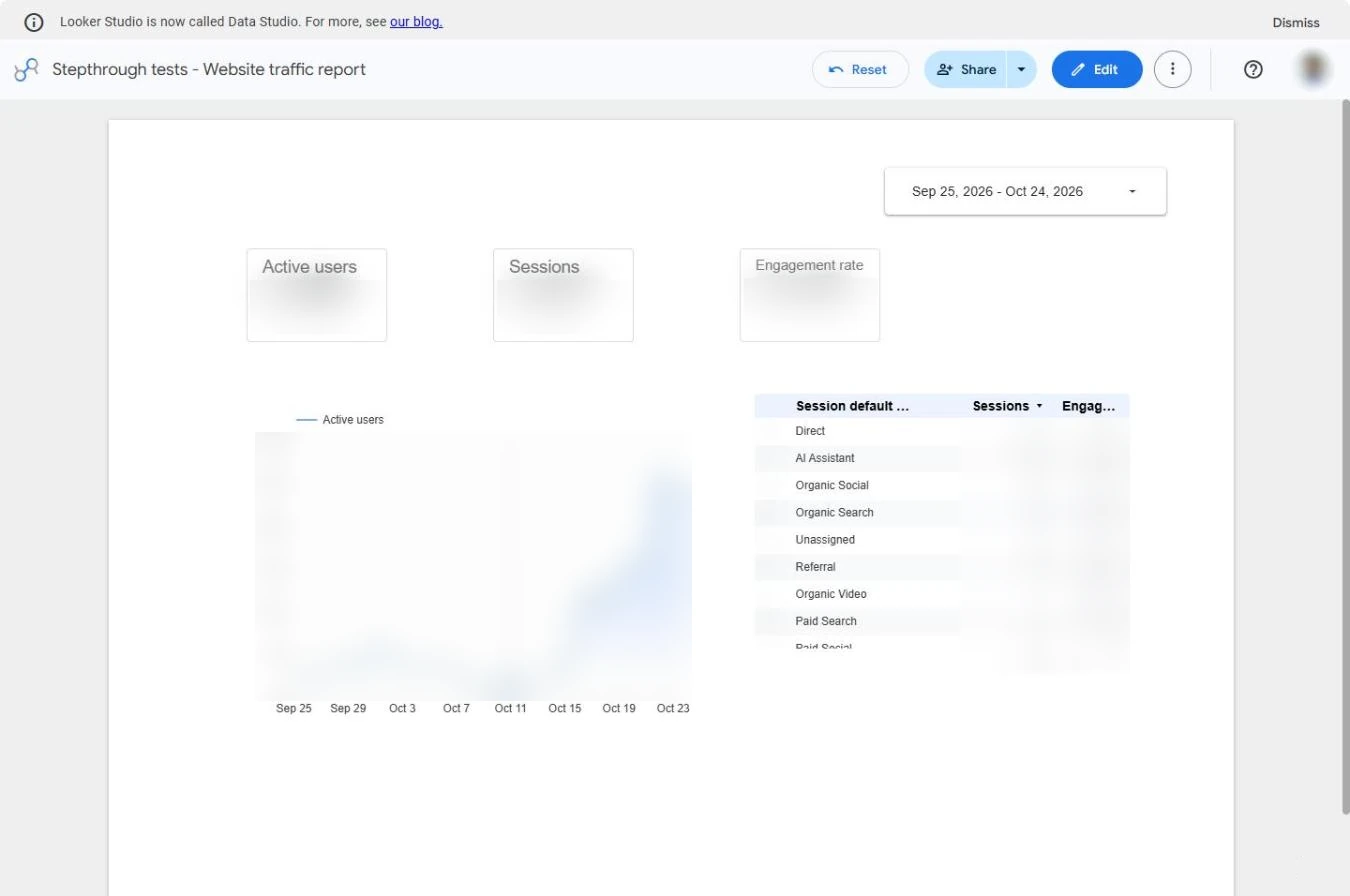Click the Oct 23 axis label

click(x=673, y=708)
